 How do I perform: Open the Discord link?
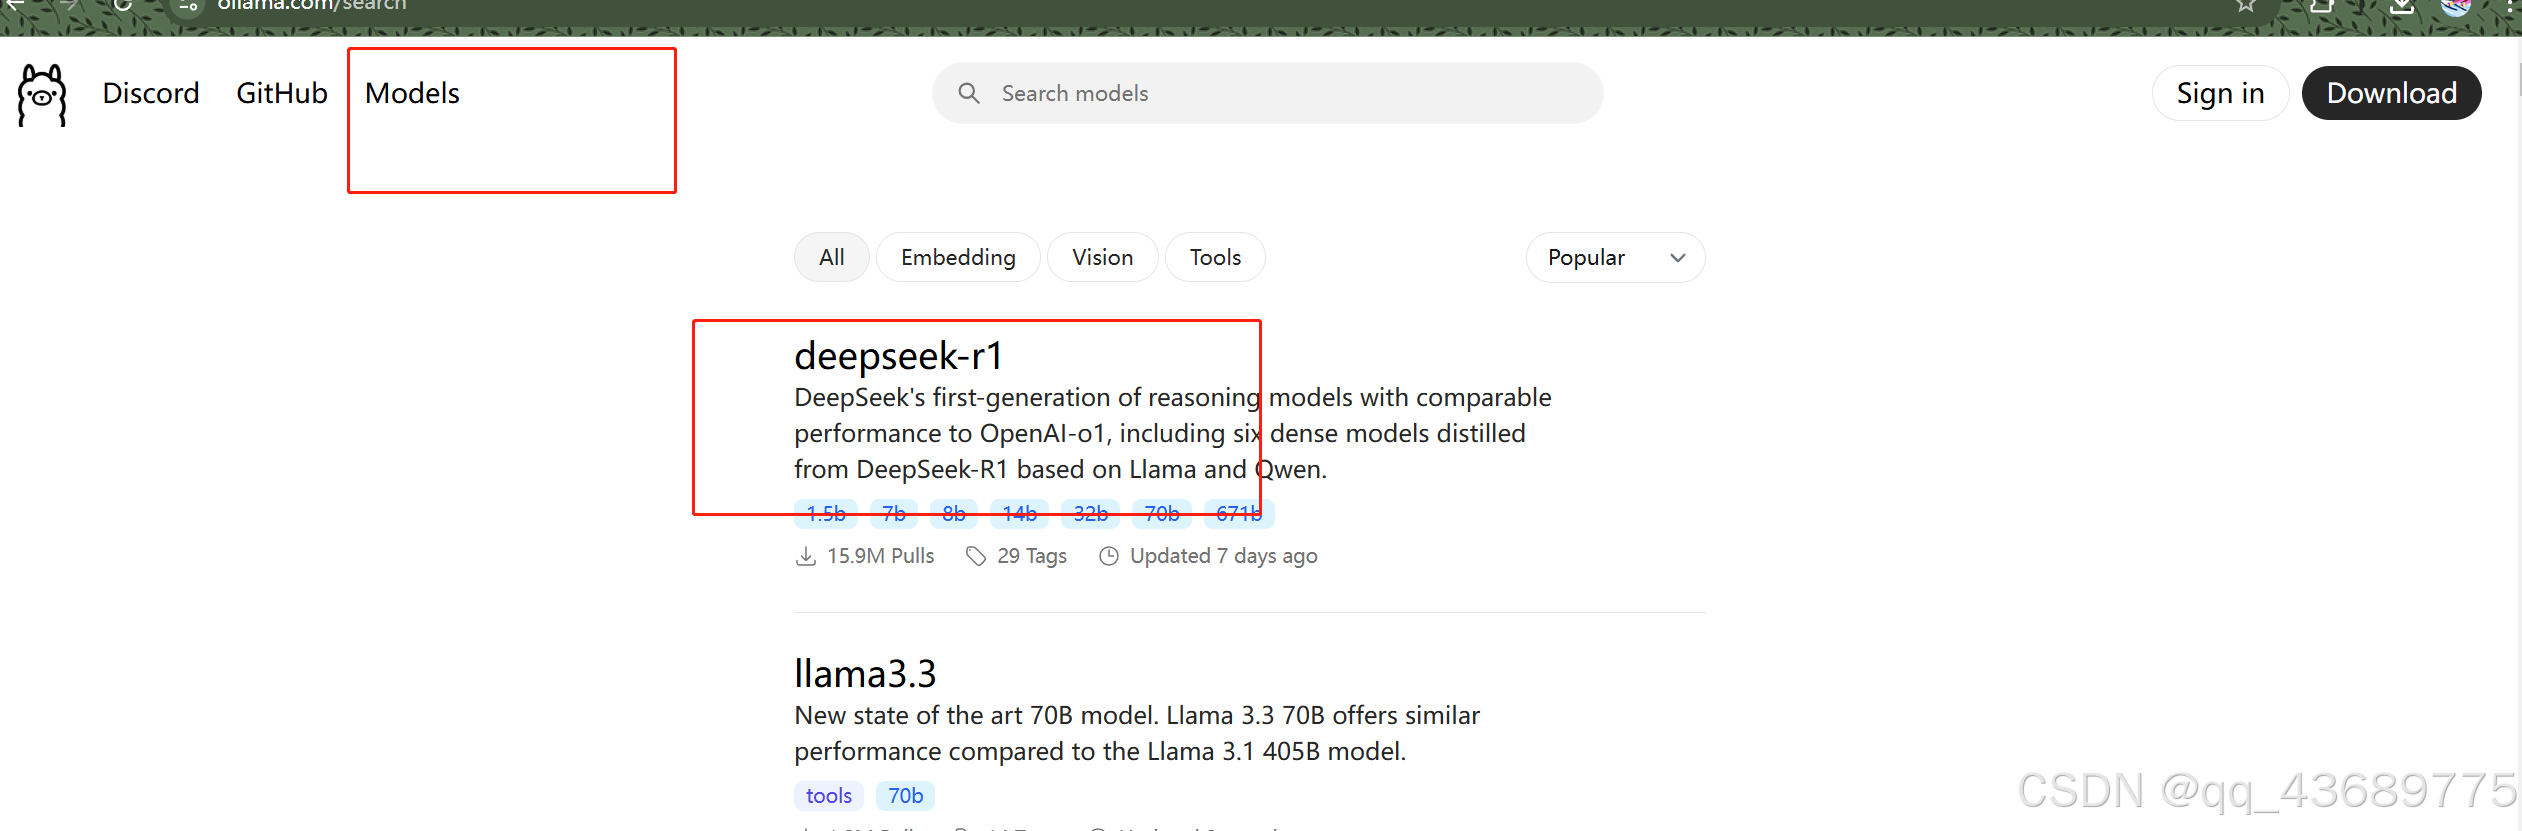(x=151, y=93)
